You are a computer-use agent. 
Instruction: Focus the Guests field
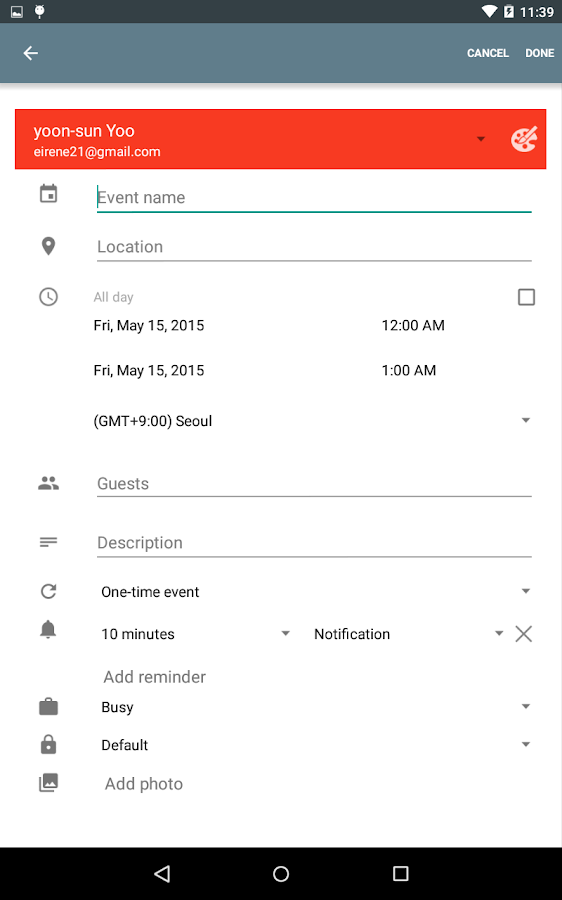click(x=314, y=484)
